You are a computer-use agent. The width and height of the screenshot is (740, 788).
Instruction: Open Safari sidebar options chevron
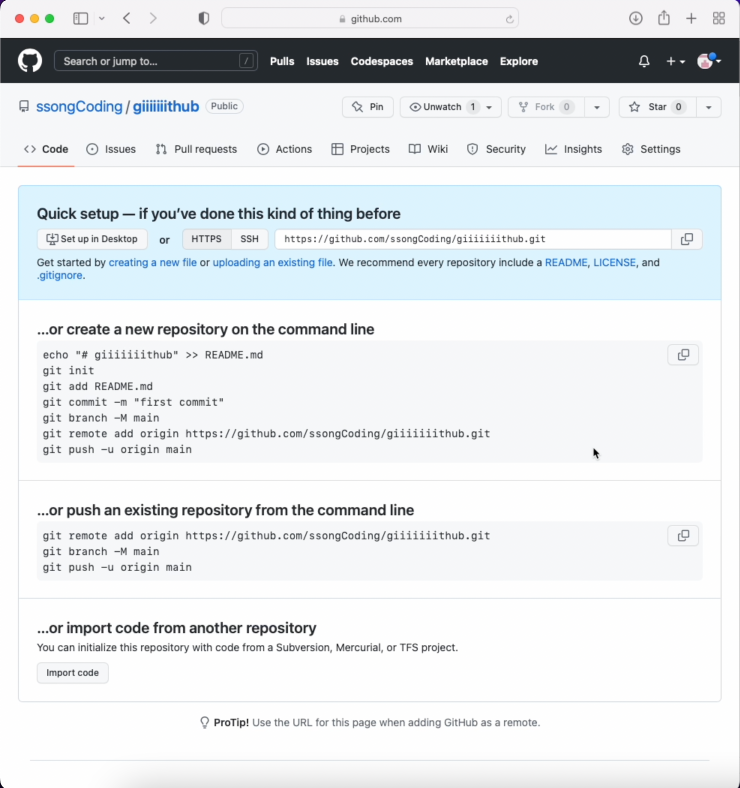click(x=102, y=19)
